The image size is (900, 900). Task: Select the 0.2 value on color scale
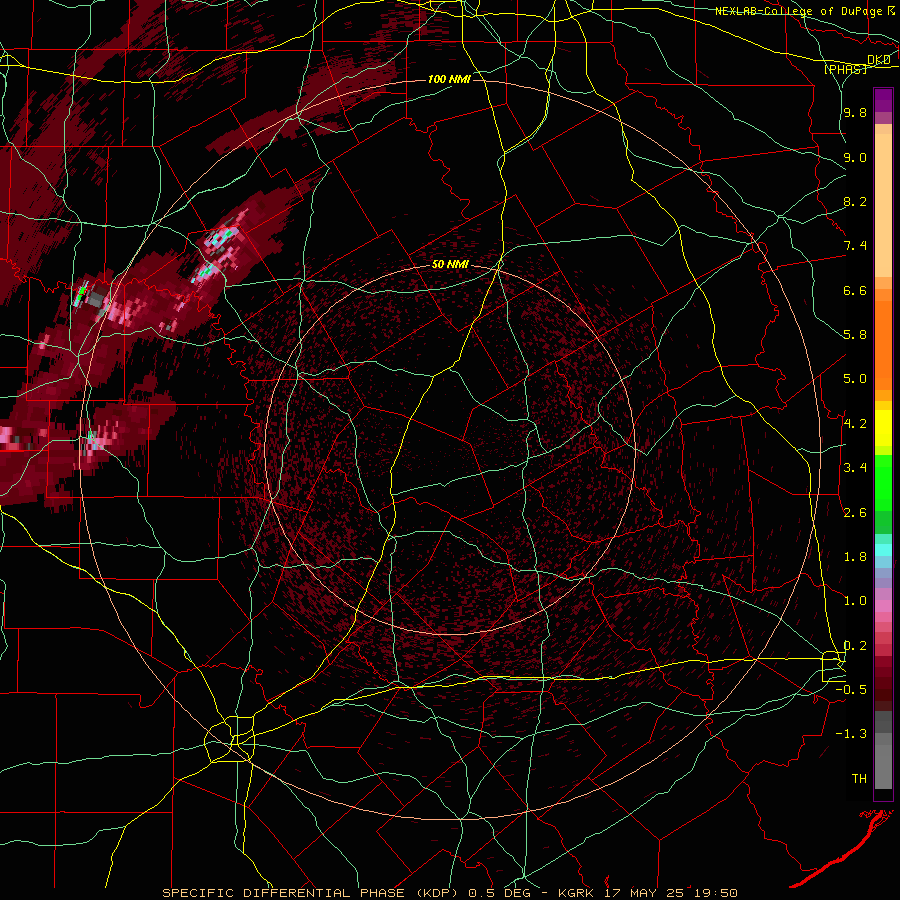coord(855,646)
